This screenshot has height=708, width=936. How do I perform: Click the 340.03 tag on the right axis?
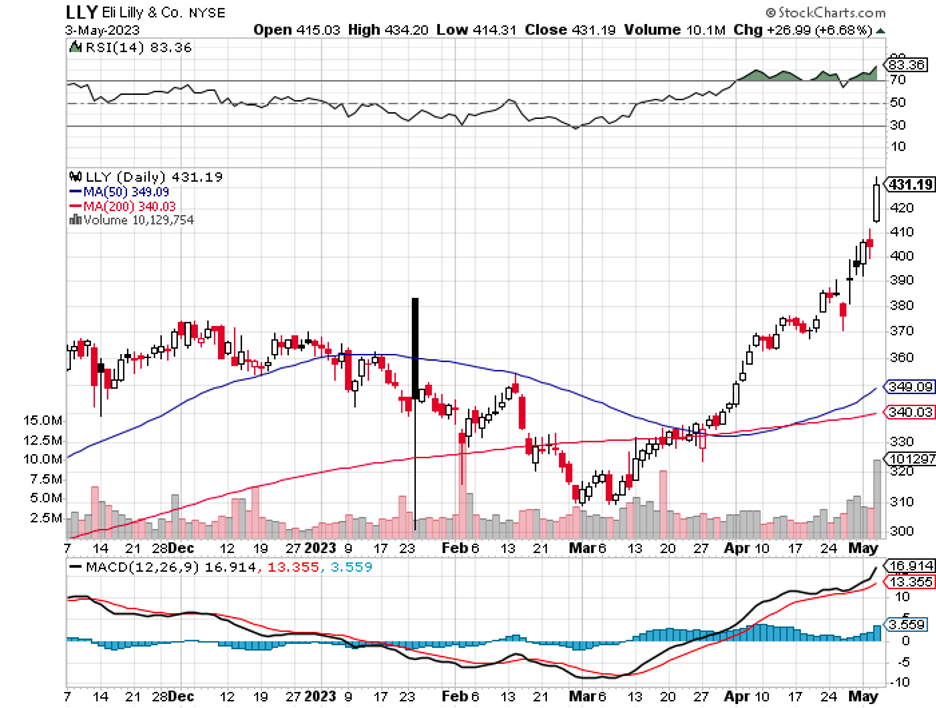tap(909, 412)
